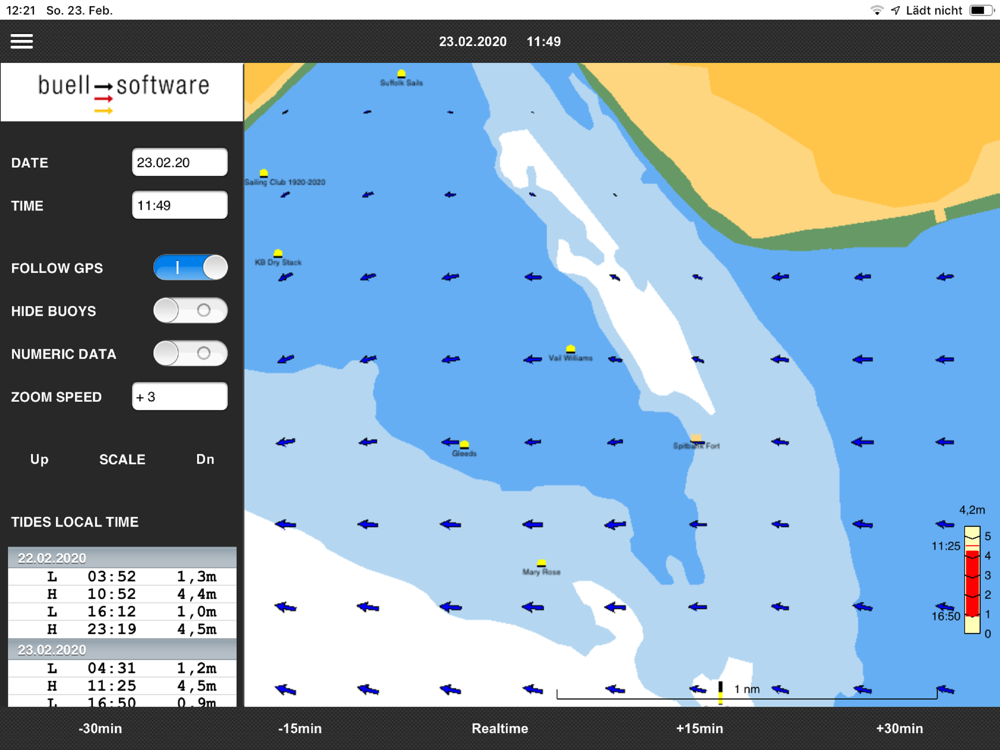
Task: Click the buell software logo
Action: (x=123, y=92)
